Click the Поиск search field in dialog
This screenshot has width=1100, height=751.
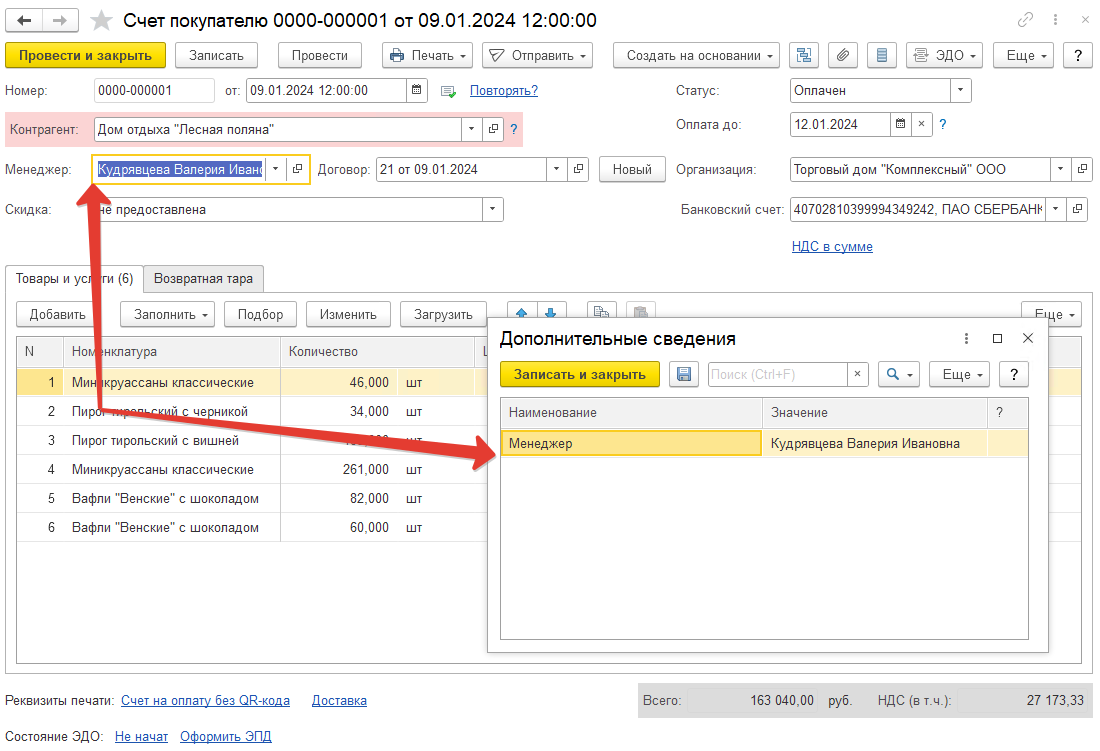(777, 374)
